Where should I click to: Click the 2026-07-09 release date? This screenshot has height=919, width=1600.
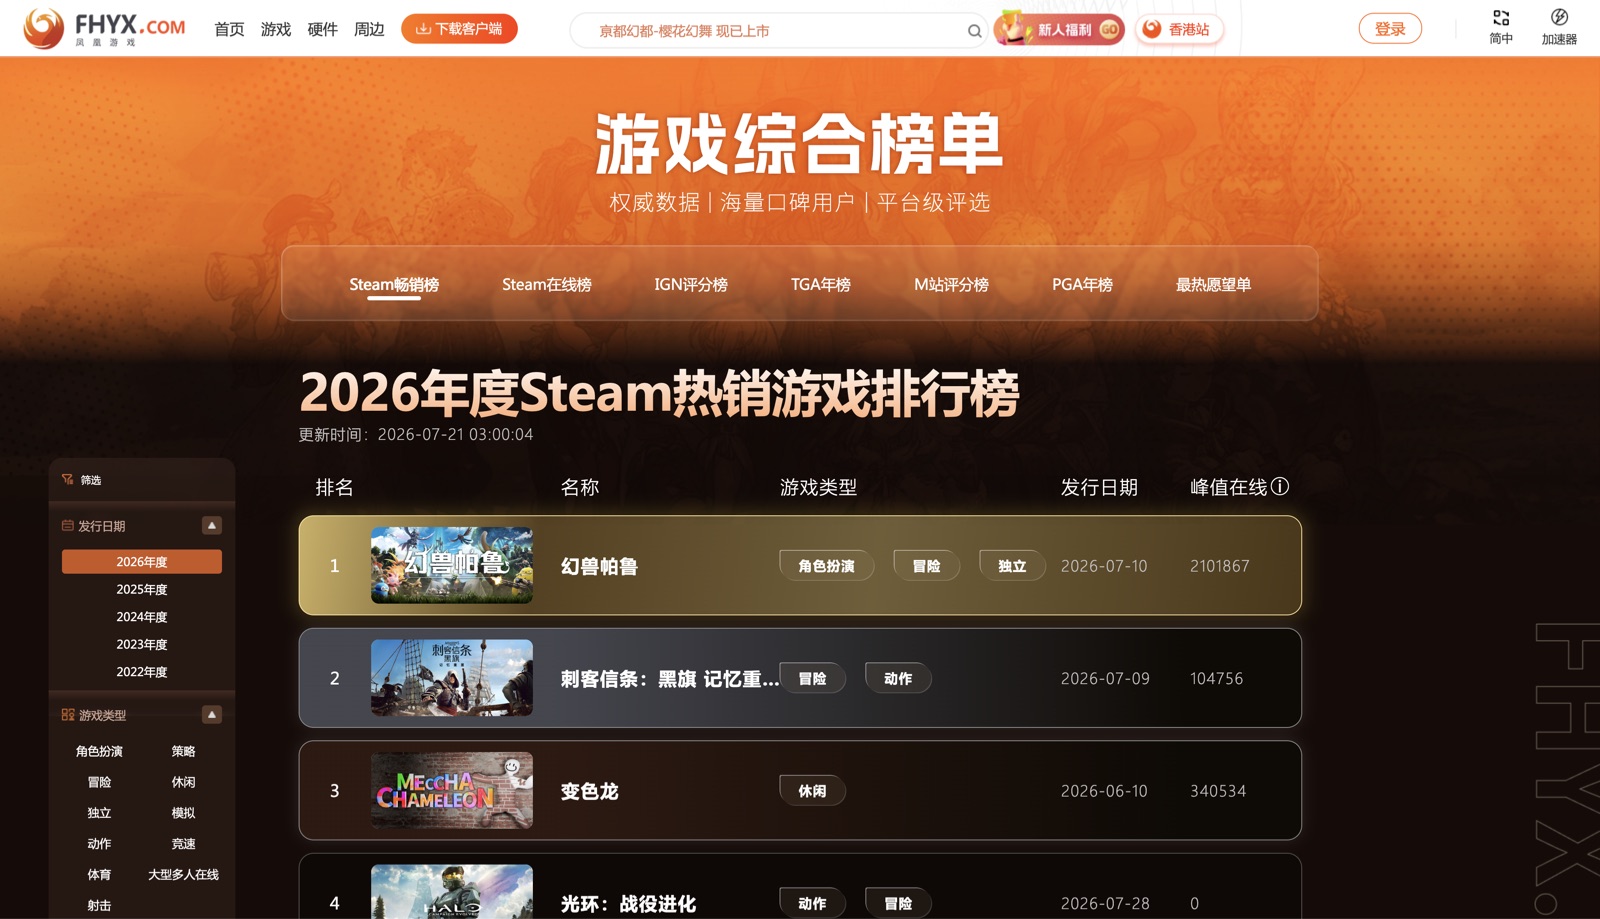coord(1105,678)
